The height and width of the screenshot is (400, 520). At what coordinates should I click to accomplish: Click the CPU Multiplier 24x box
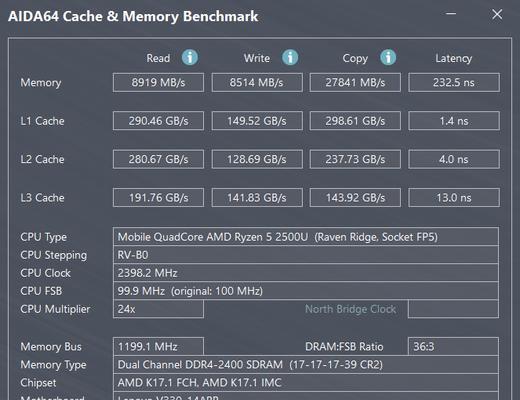pos(158,309)
